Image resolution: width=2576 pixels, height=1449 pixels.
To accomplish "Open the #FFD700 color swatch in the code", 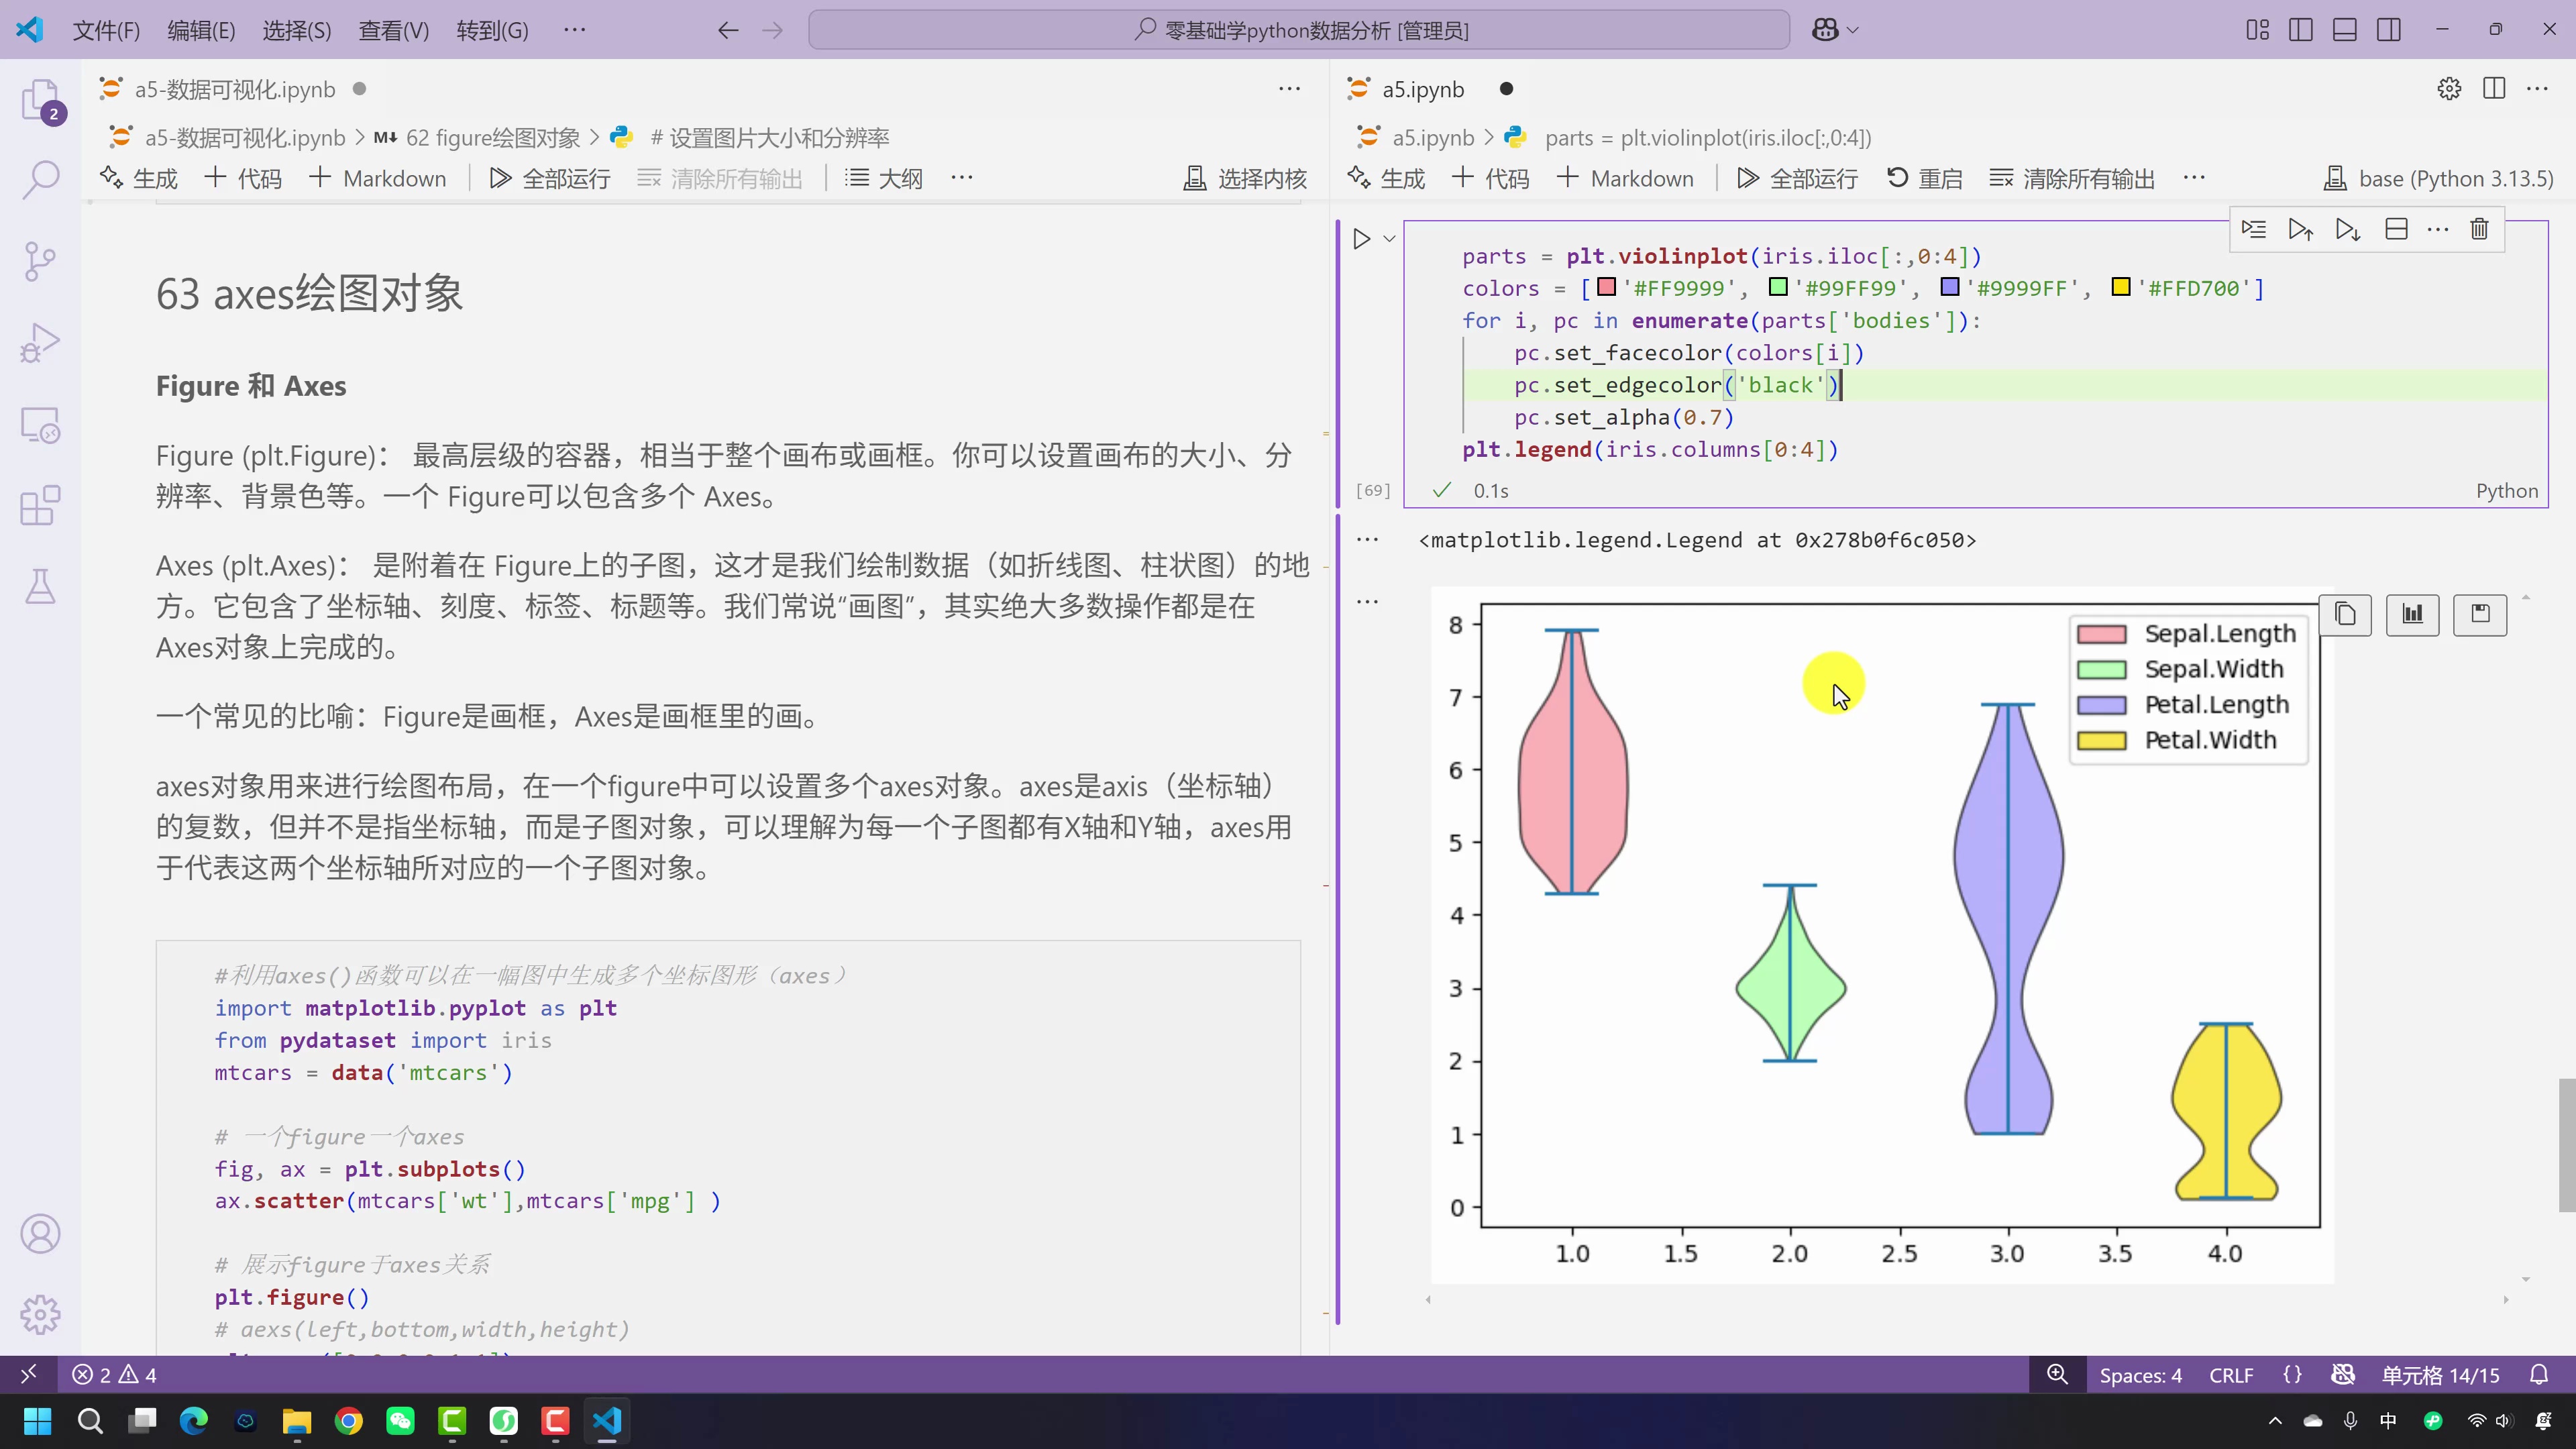I will (x=2120, y=287).
